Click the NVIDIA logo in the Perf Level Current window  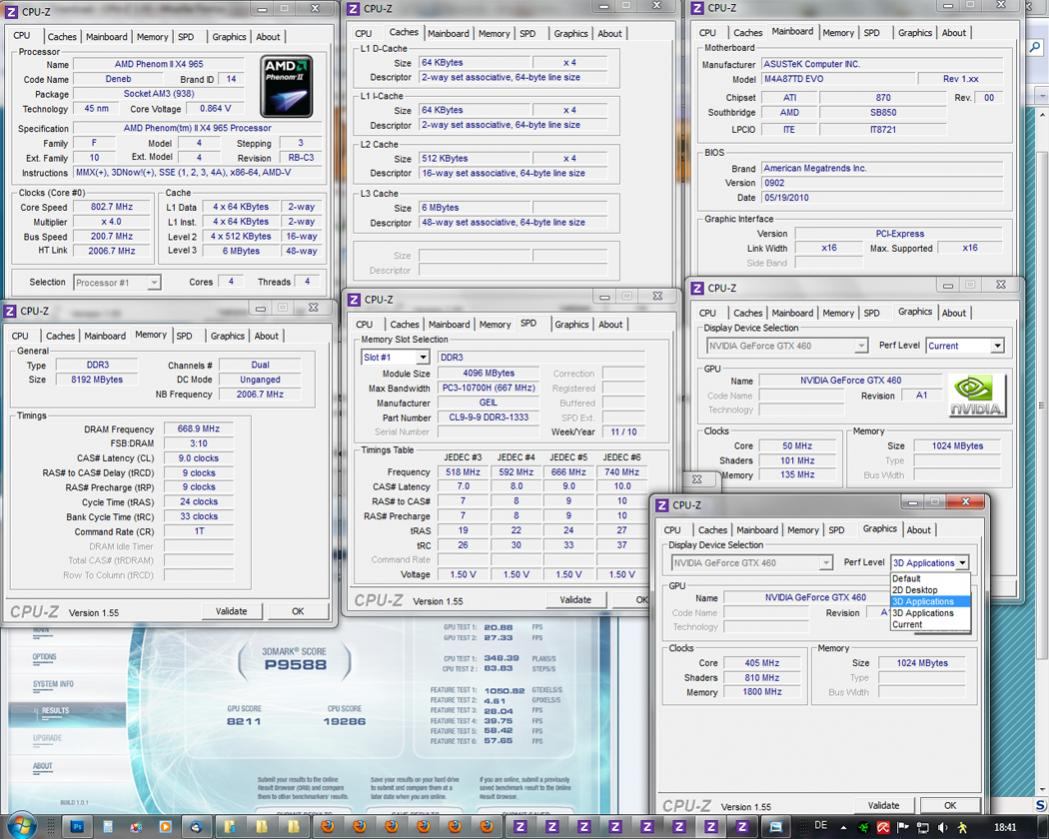[x=977, y=397]
